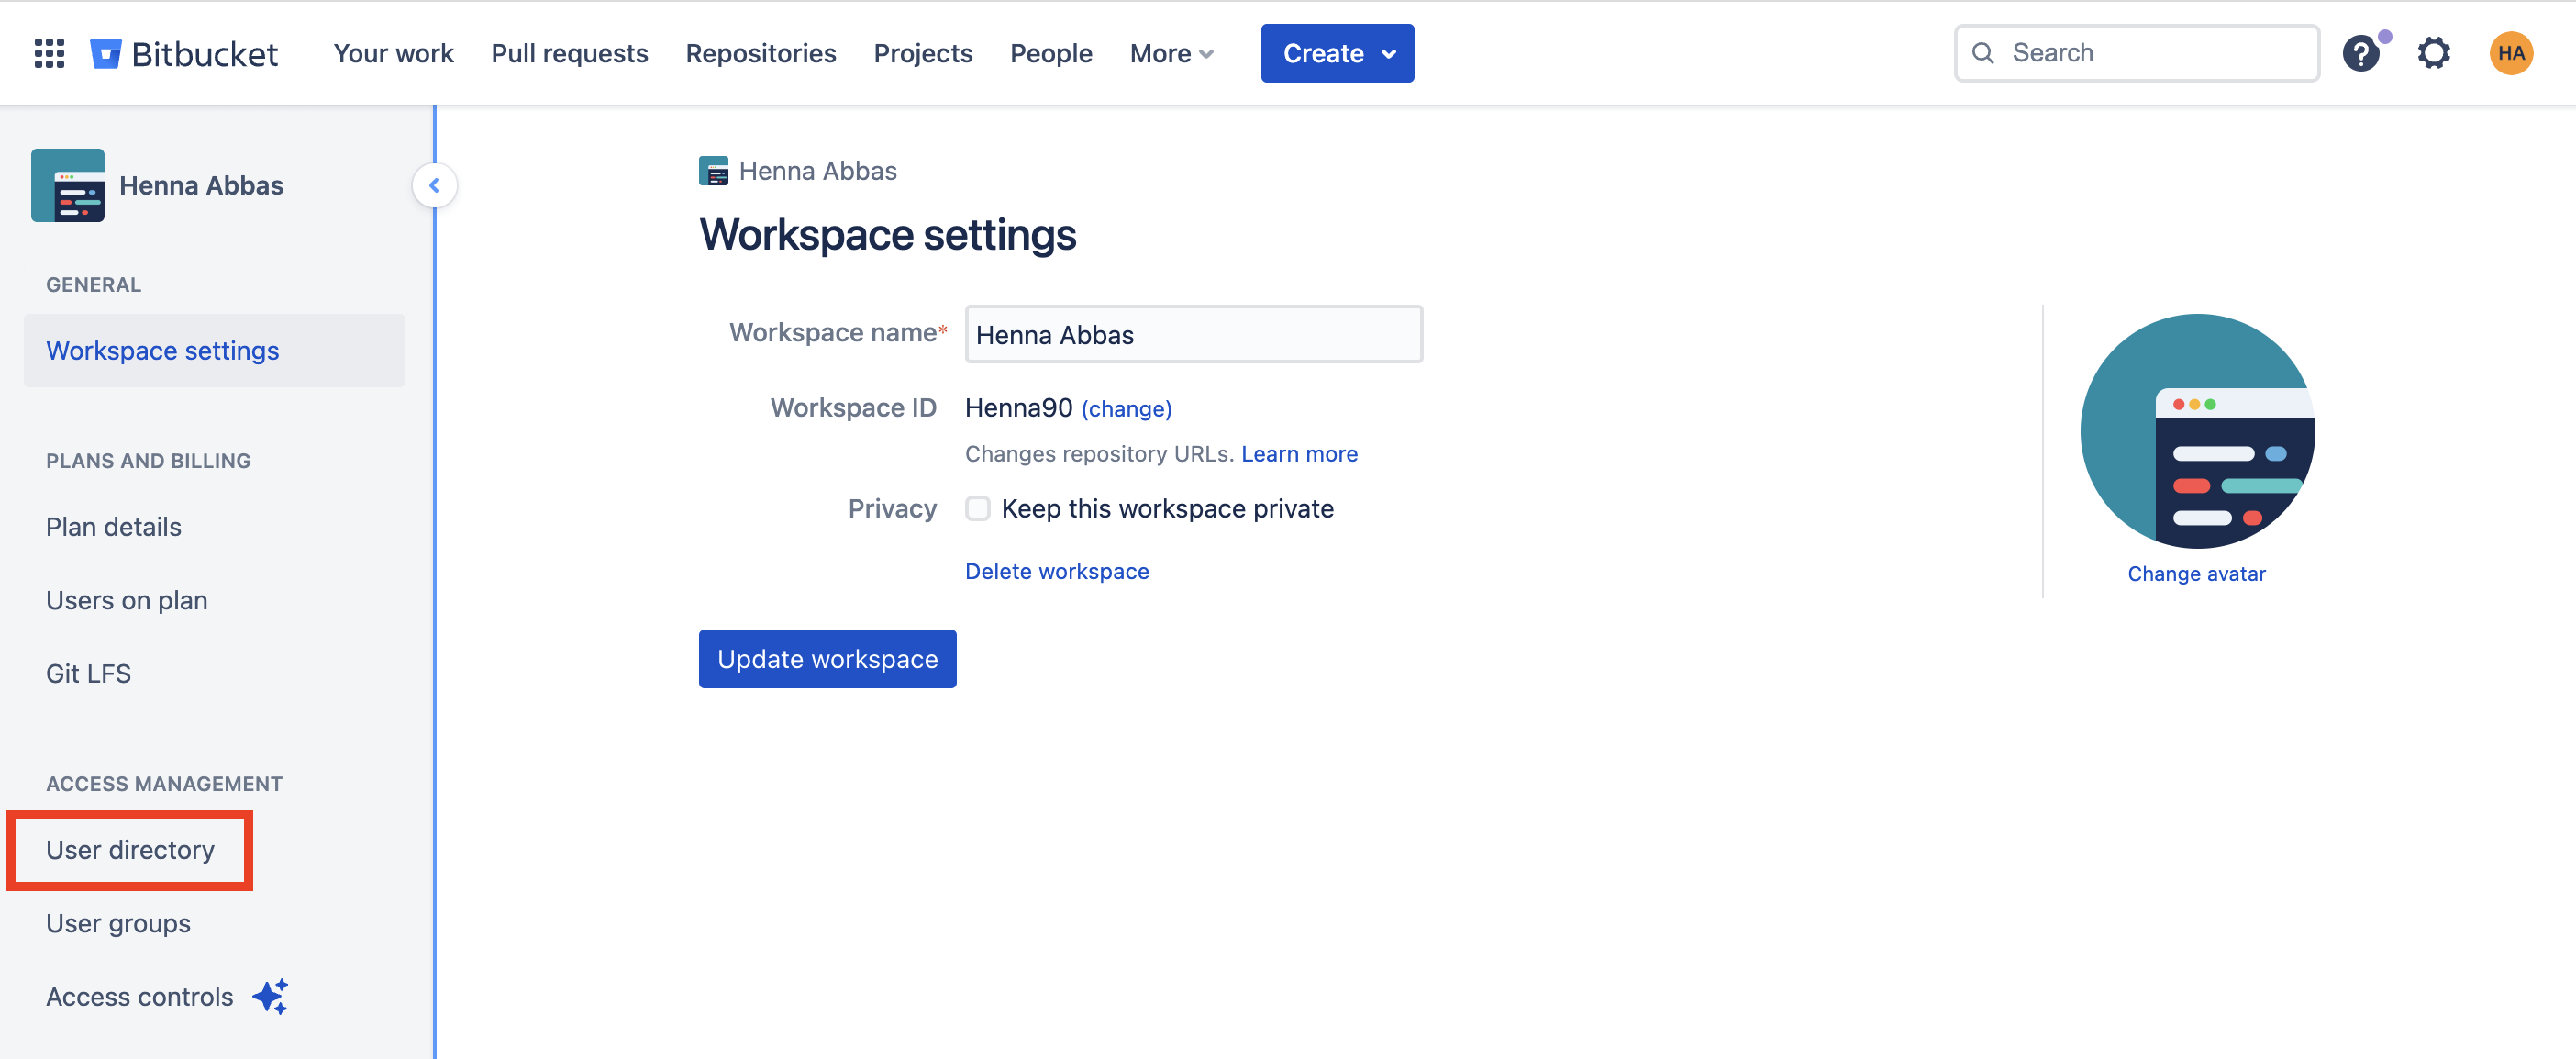Open Pull requests
Viewport: 2576px width, 1059px height.
569,53
